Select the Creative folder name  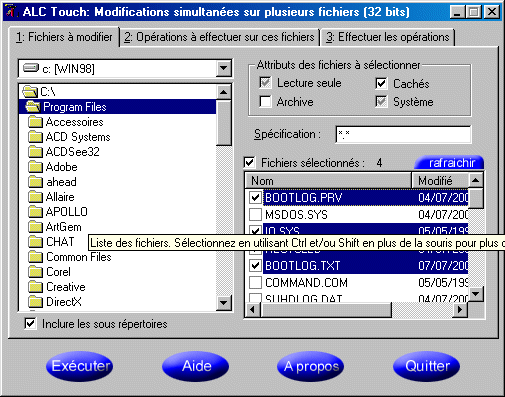(66, 287)
